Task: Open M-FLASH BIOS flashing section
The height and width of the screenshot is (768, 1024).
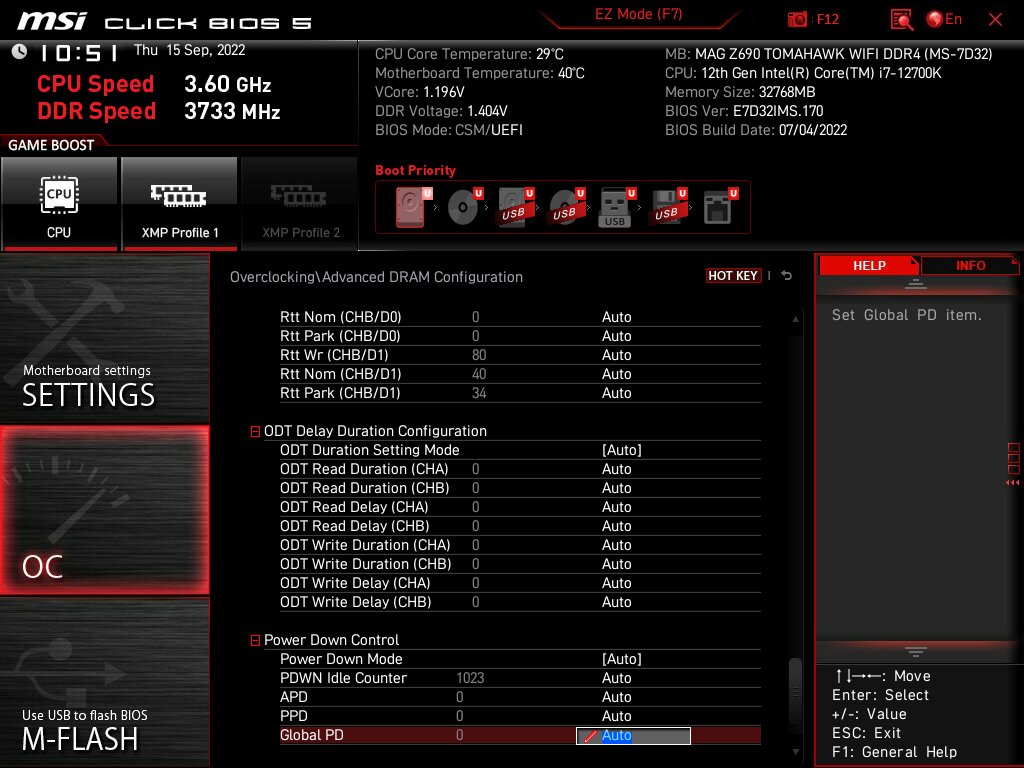Action: pyautogui.click(x=104, y=682)
